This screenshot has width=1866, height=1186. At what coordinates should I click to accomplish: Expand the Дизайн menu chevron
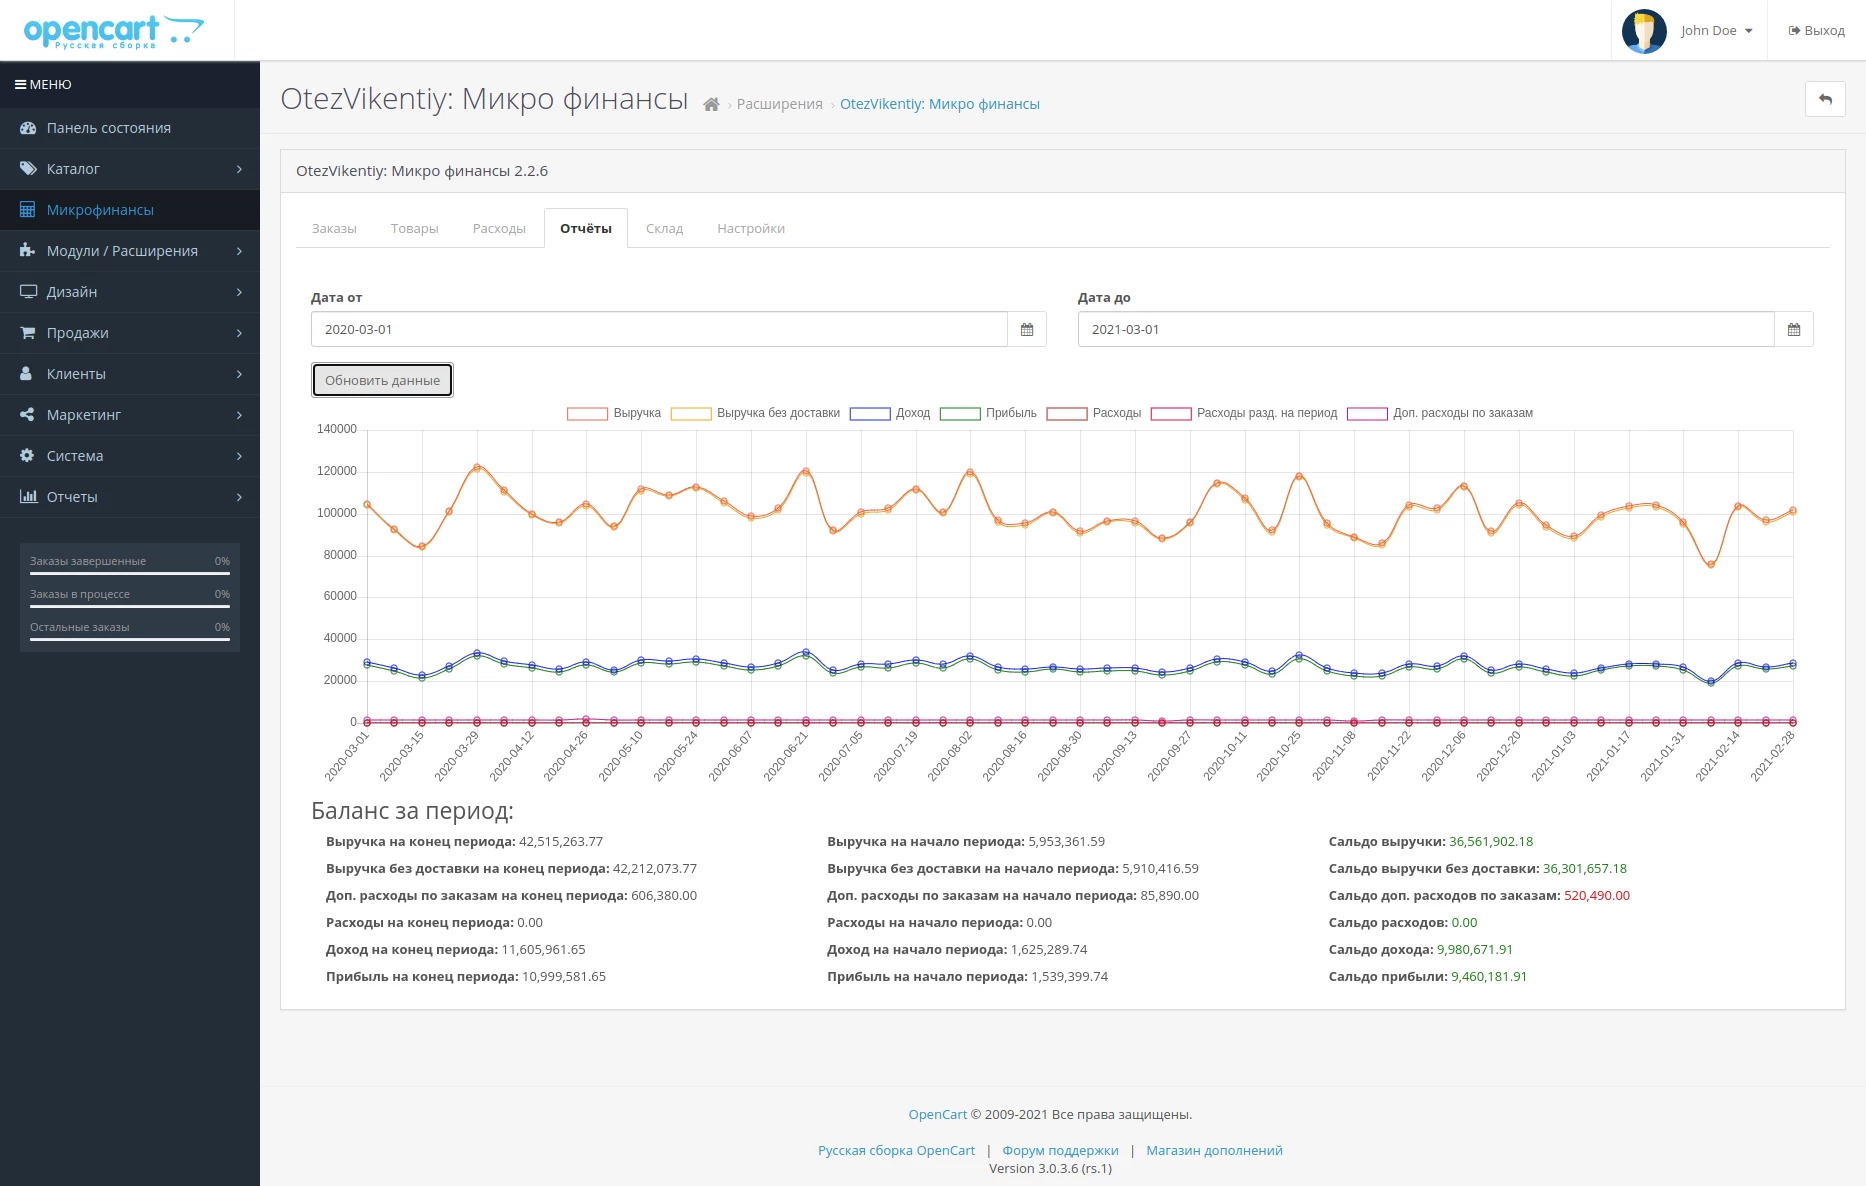pos(239,292)
